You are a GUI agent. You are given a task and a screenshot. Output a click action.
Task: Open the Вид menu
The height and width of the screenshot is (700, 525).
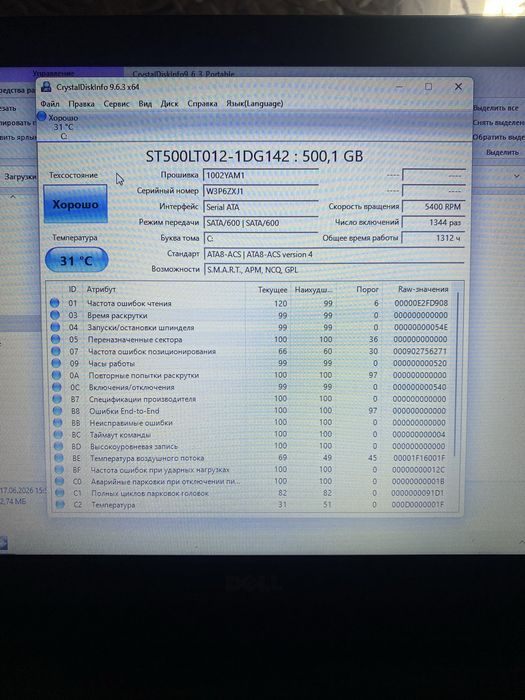(x=145, y=104)
